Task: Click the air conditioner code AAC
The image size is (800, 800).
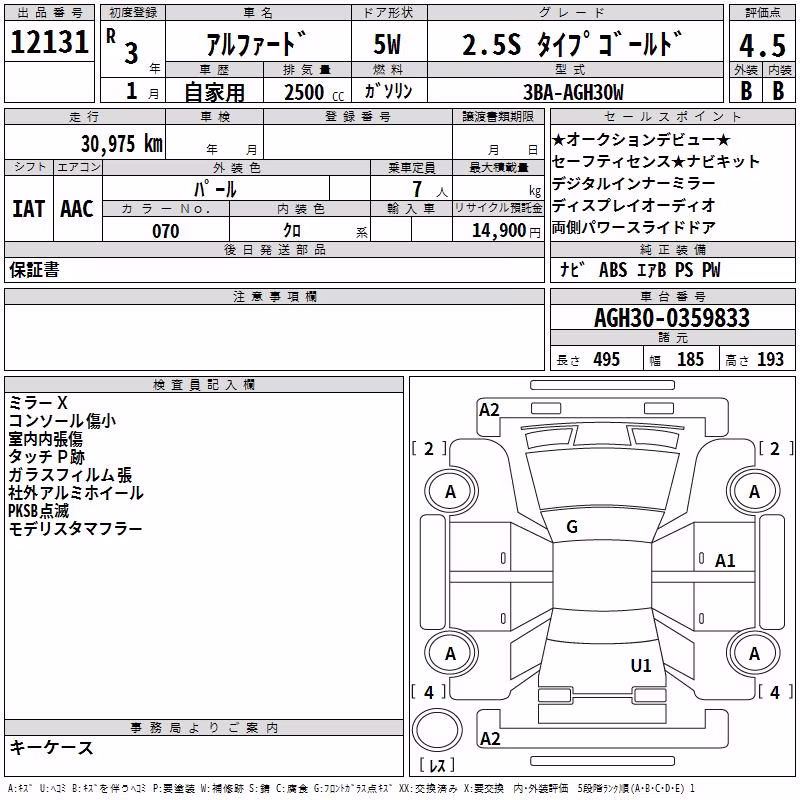Action: click(x=77, y=209)
